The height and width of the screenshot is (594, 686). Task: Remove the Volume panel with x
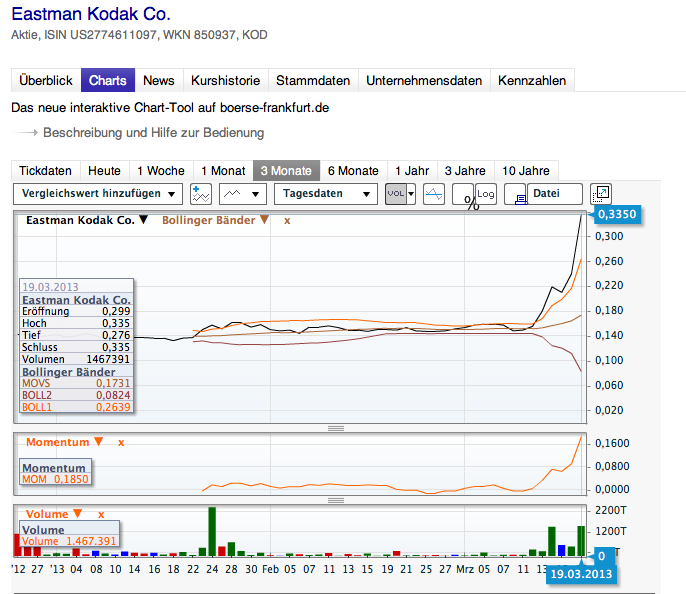(x=101, y=514)
